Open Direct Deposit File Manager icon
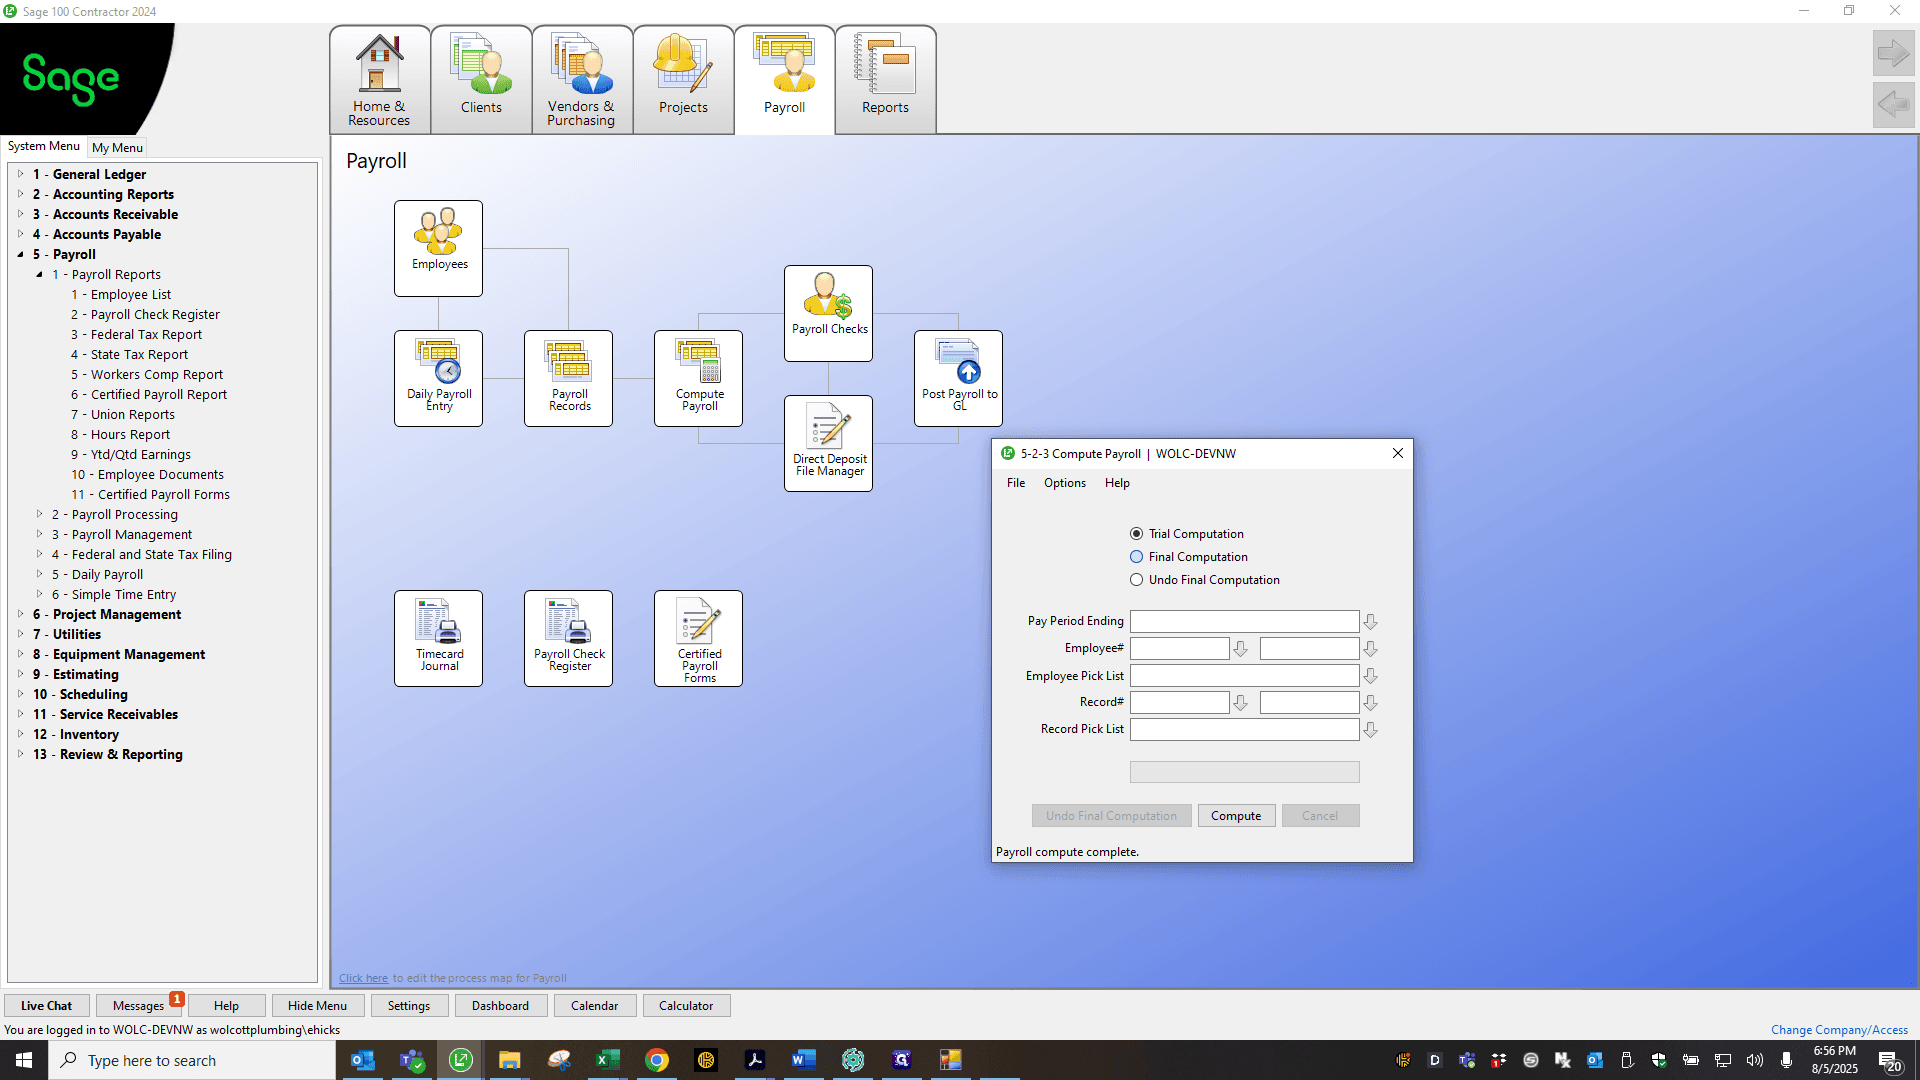Image resolution: width=1920 pixels, height=1080 pixels. click(828, 443)
